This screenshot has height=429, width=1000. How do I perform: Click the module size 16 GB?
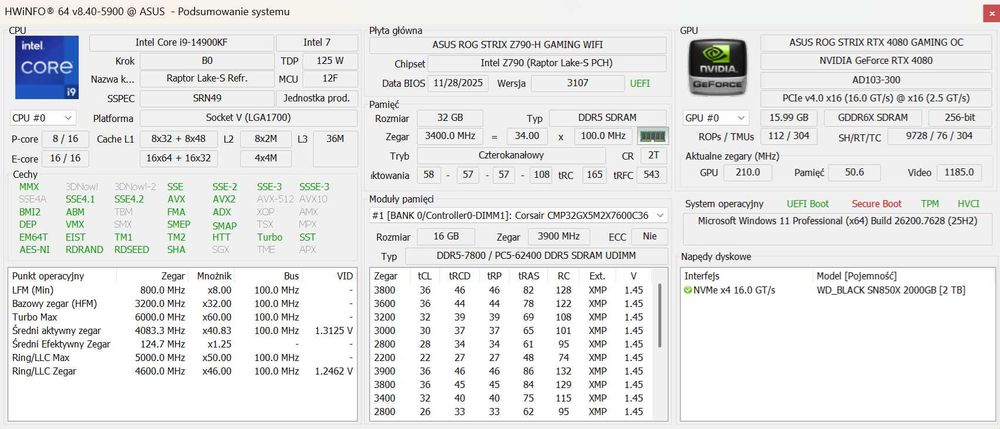[x=445, y=236]
